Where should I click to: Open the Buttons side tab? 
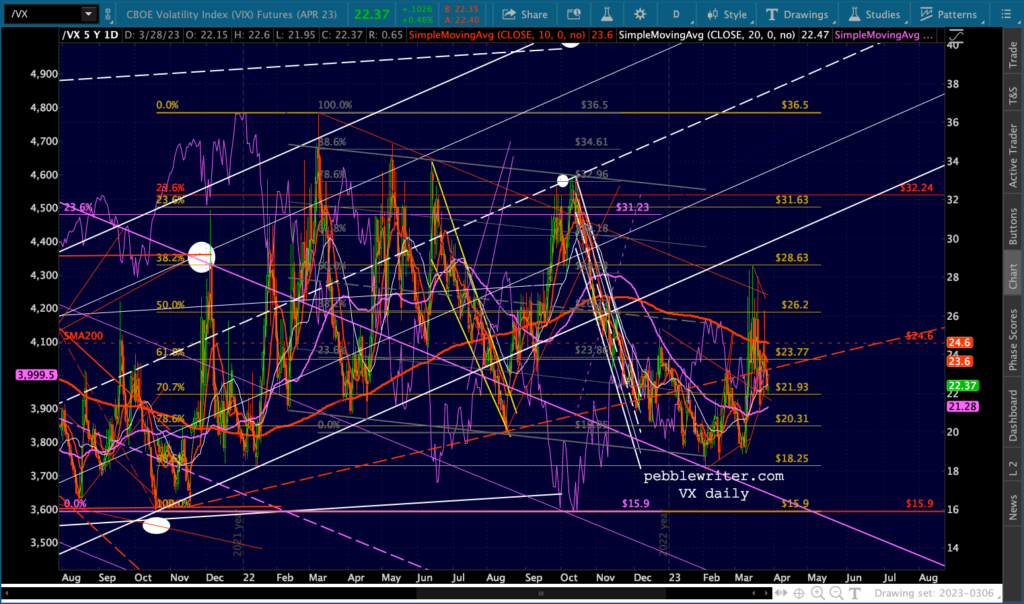1012,226
